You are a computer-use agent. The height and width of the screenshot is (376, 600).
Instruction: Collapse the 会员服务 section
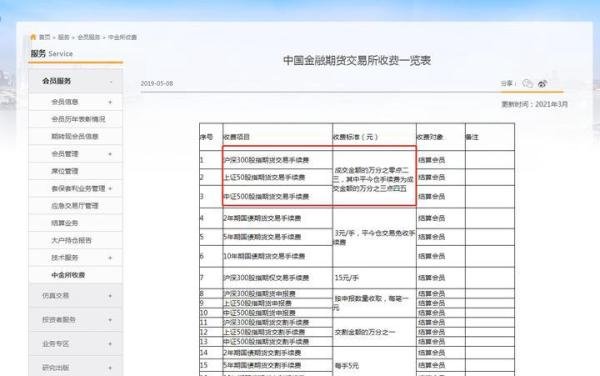111,81
